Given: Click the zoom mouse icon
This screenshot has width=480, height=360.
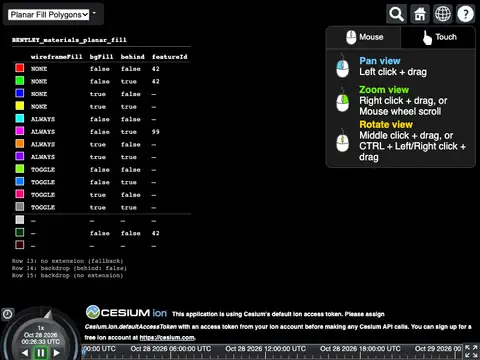Looking at the screenshot, I should click(342, 100).
